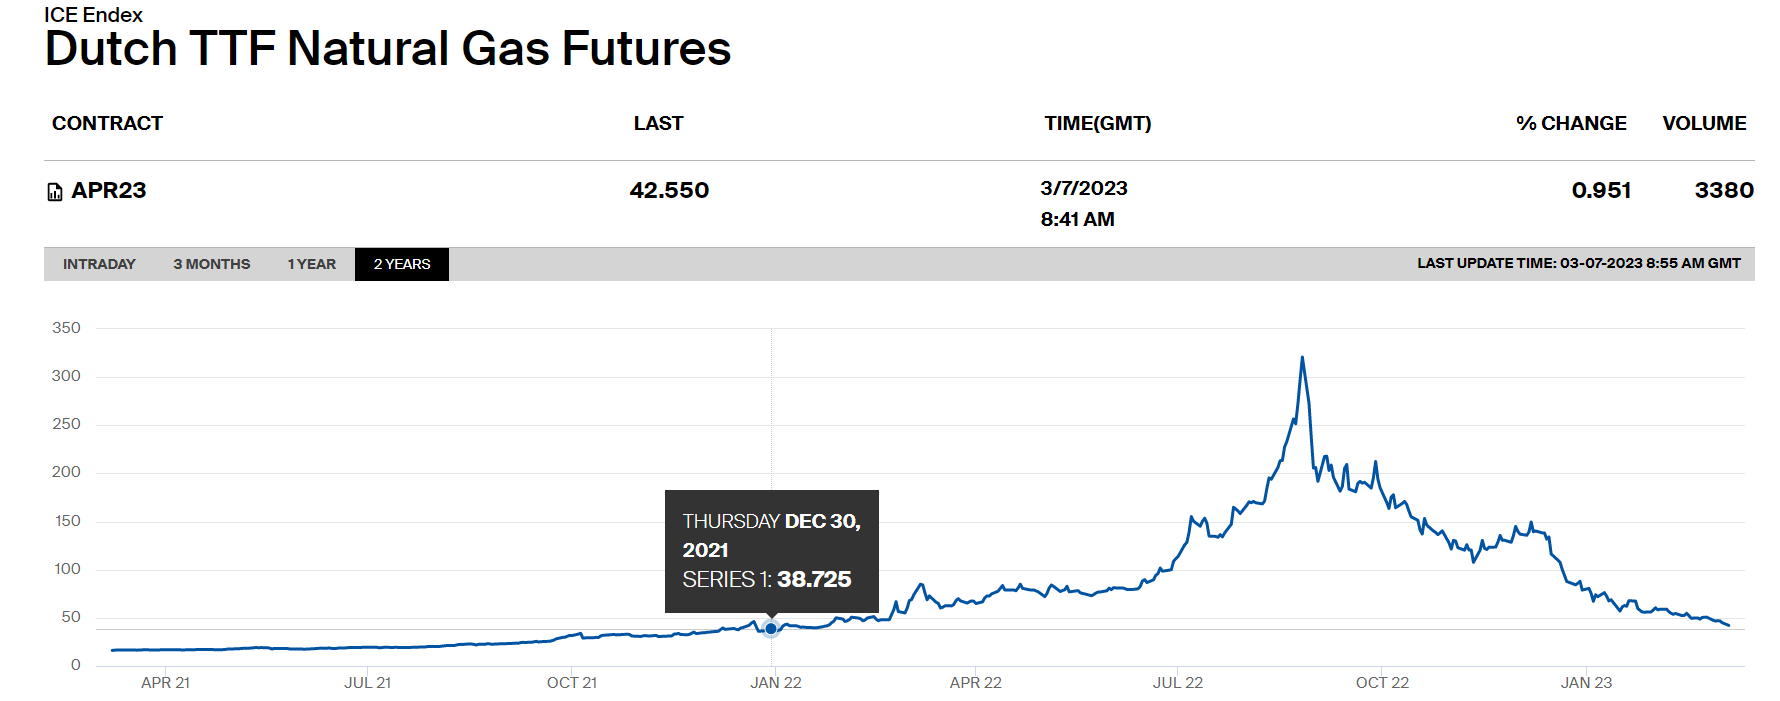Click the highest peak of the price line
The width and height of the screenshot is (1780, 701).
[x=1302, y=357]
